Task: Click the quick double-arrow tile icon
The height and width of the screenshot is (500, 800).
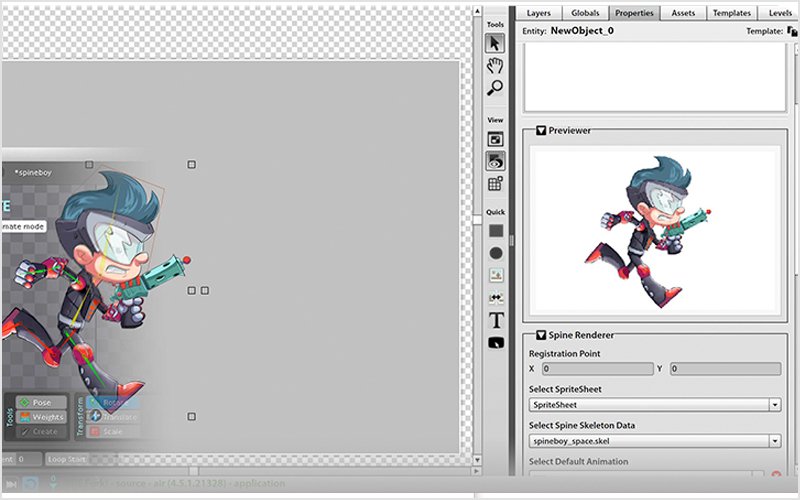Action: [496, 297]
